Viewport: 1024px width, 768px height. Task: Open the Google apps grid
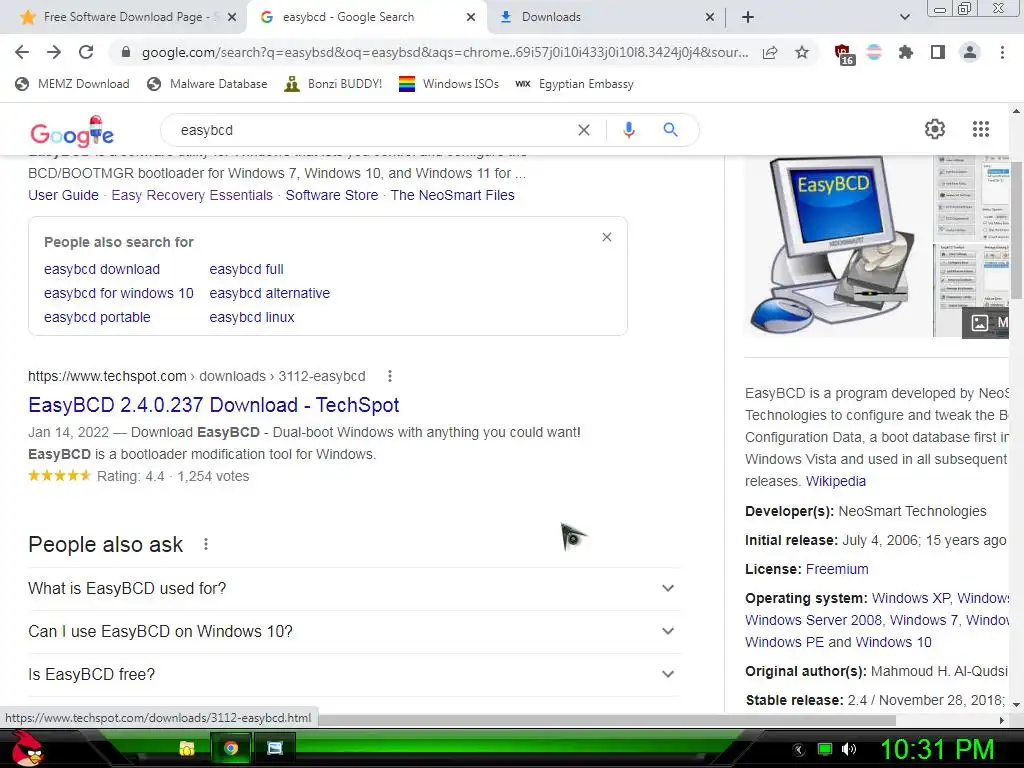(x=980, y=129)
